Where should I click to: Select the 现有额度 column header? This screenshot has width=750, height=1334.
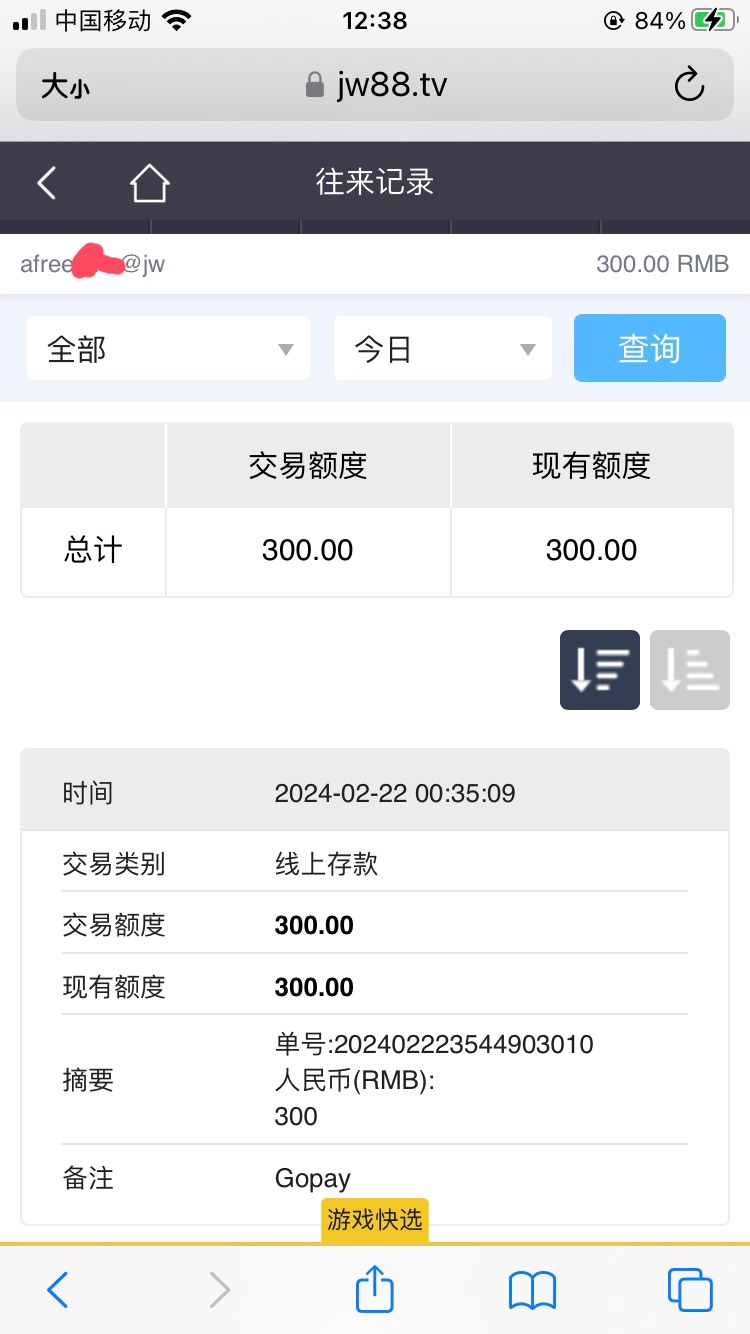(x=591, y=466)
